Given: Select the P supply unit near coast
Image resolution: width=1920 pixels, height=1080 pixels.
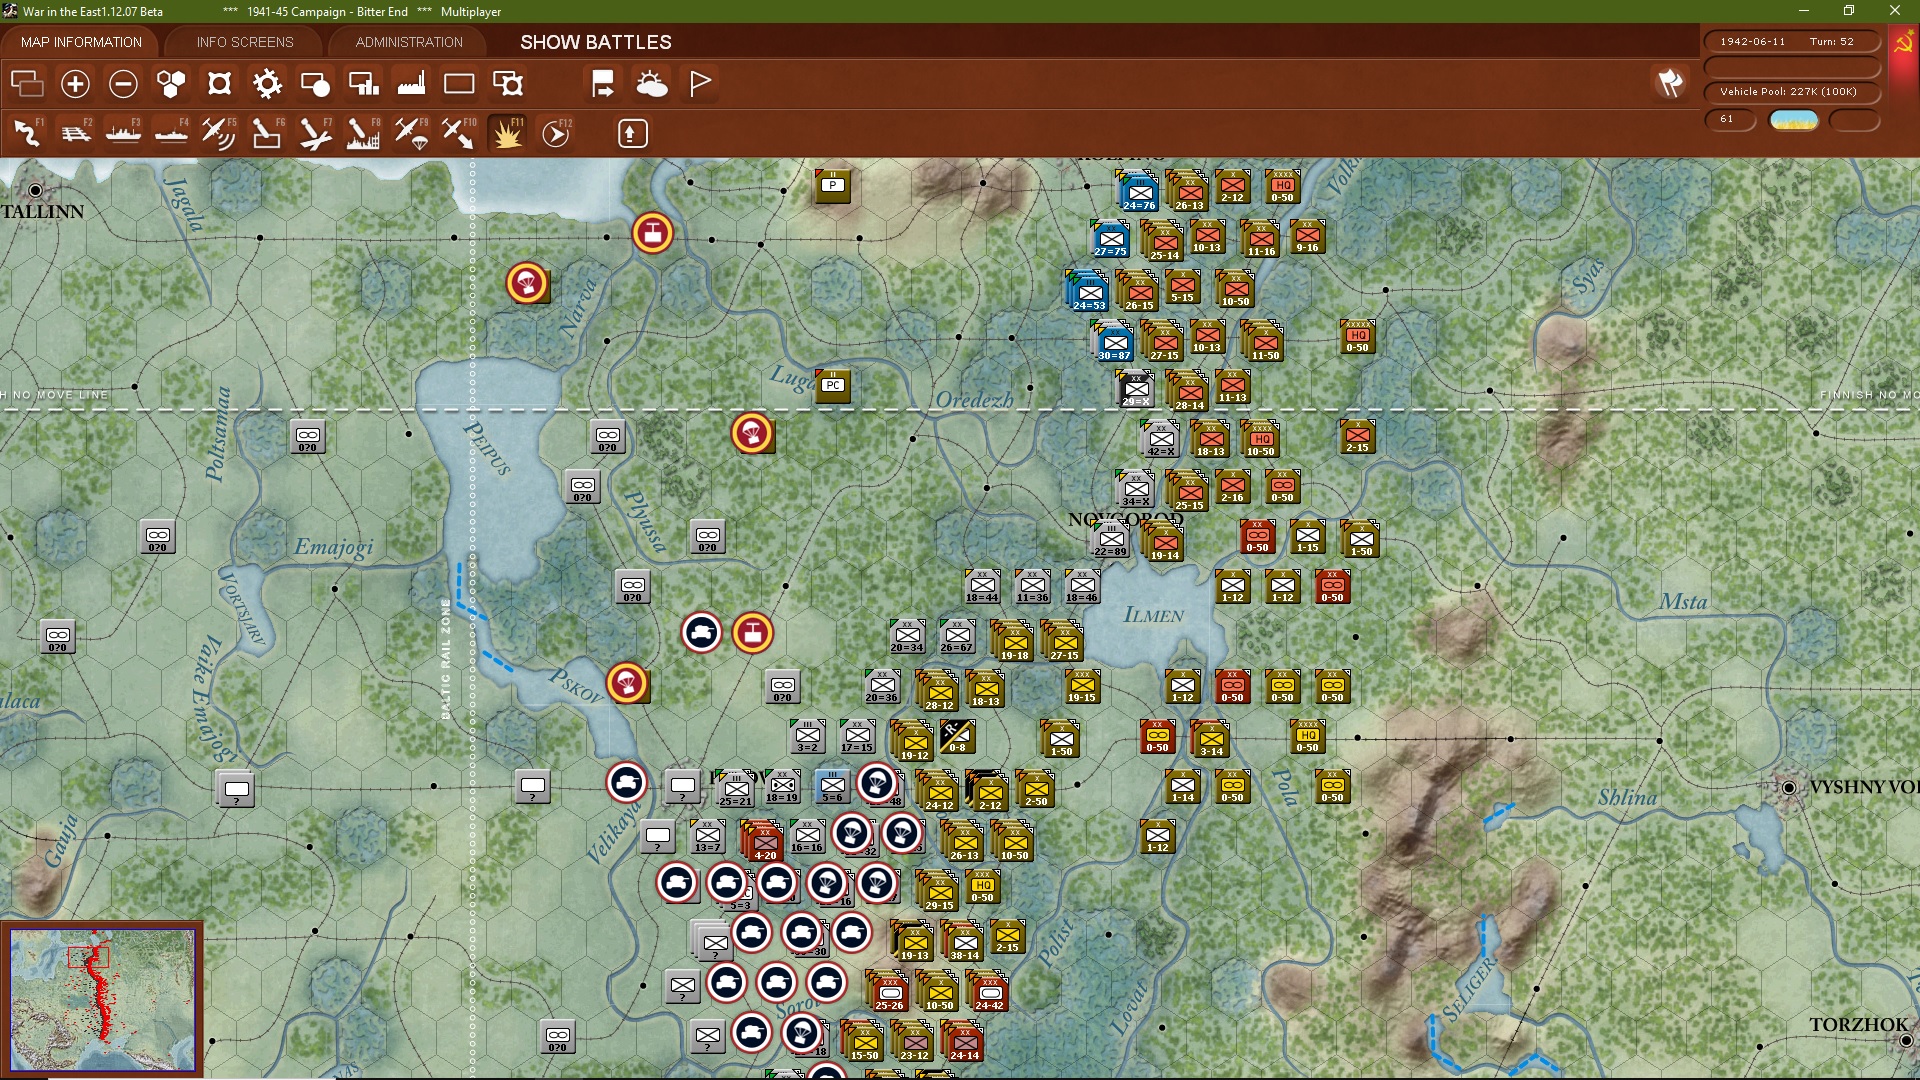Looking at the screenshot, I should [832, 185].
